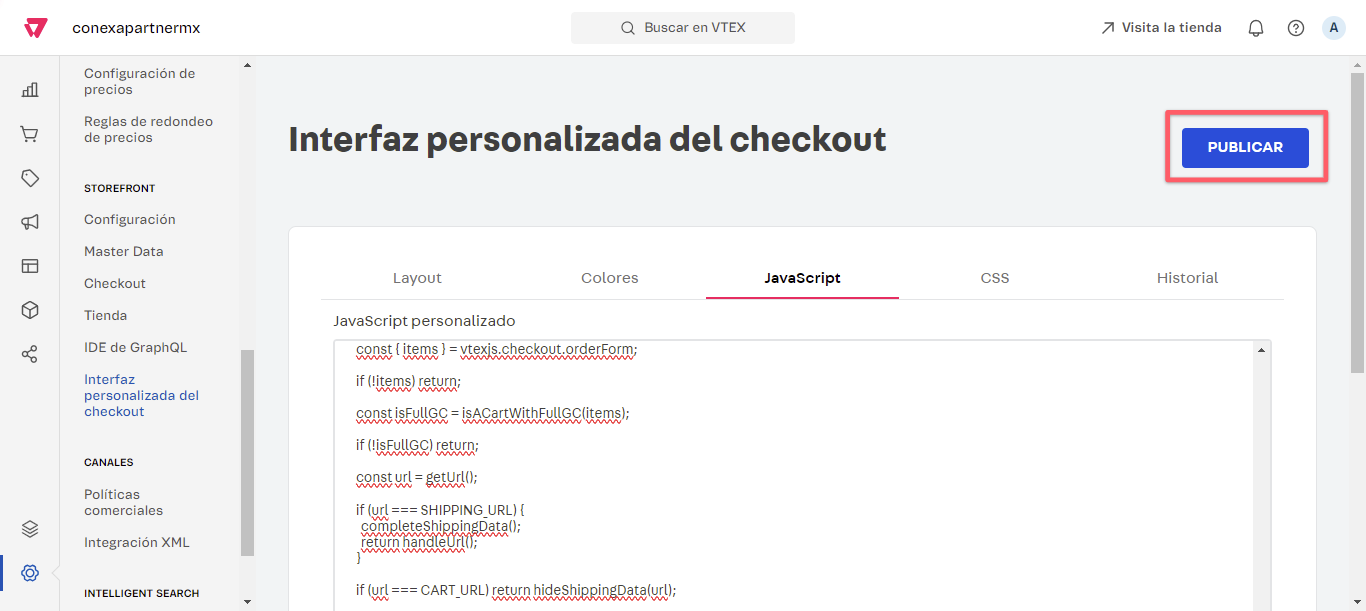1366x611 pixels.
Task: Open the megaphone marketing icon
Action: pyautogui.click(x=30, y=222)
